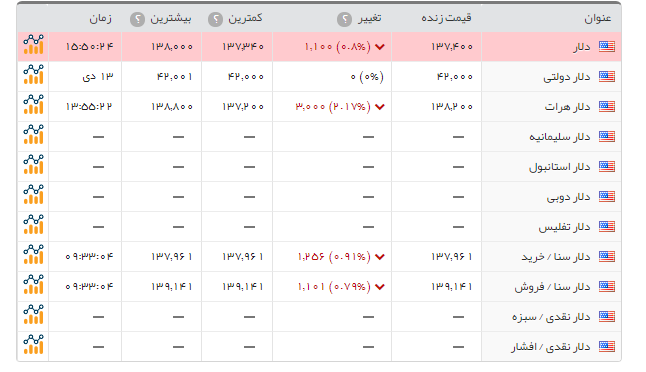
Task: Click the help icon next to تغییر header
Action: (344, 19)
